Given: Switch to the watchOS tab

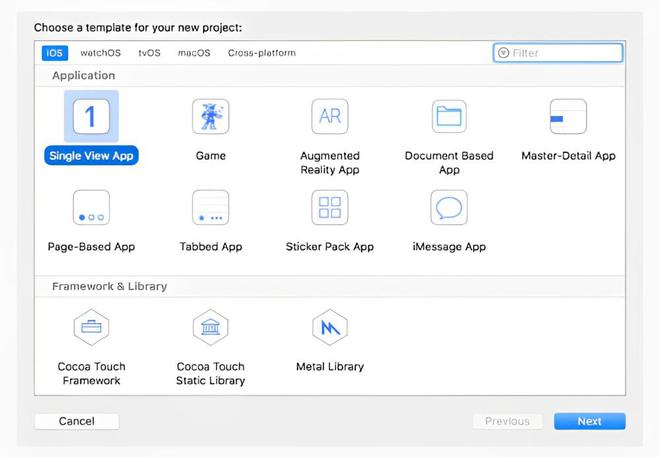Looking at the screenshot, I should coord(101,53).
